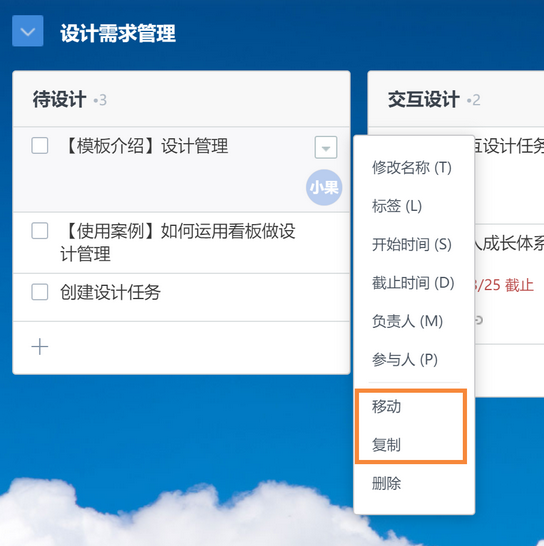This screenshot has width=544, height=546.
Task: Open the blue project dropdown beside 设计需求管理
Action: point(28,31)
